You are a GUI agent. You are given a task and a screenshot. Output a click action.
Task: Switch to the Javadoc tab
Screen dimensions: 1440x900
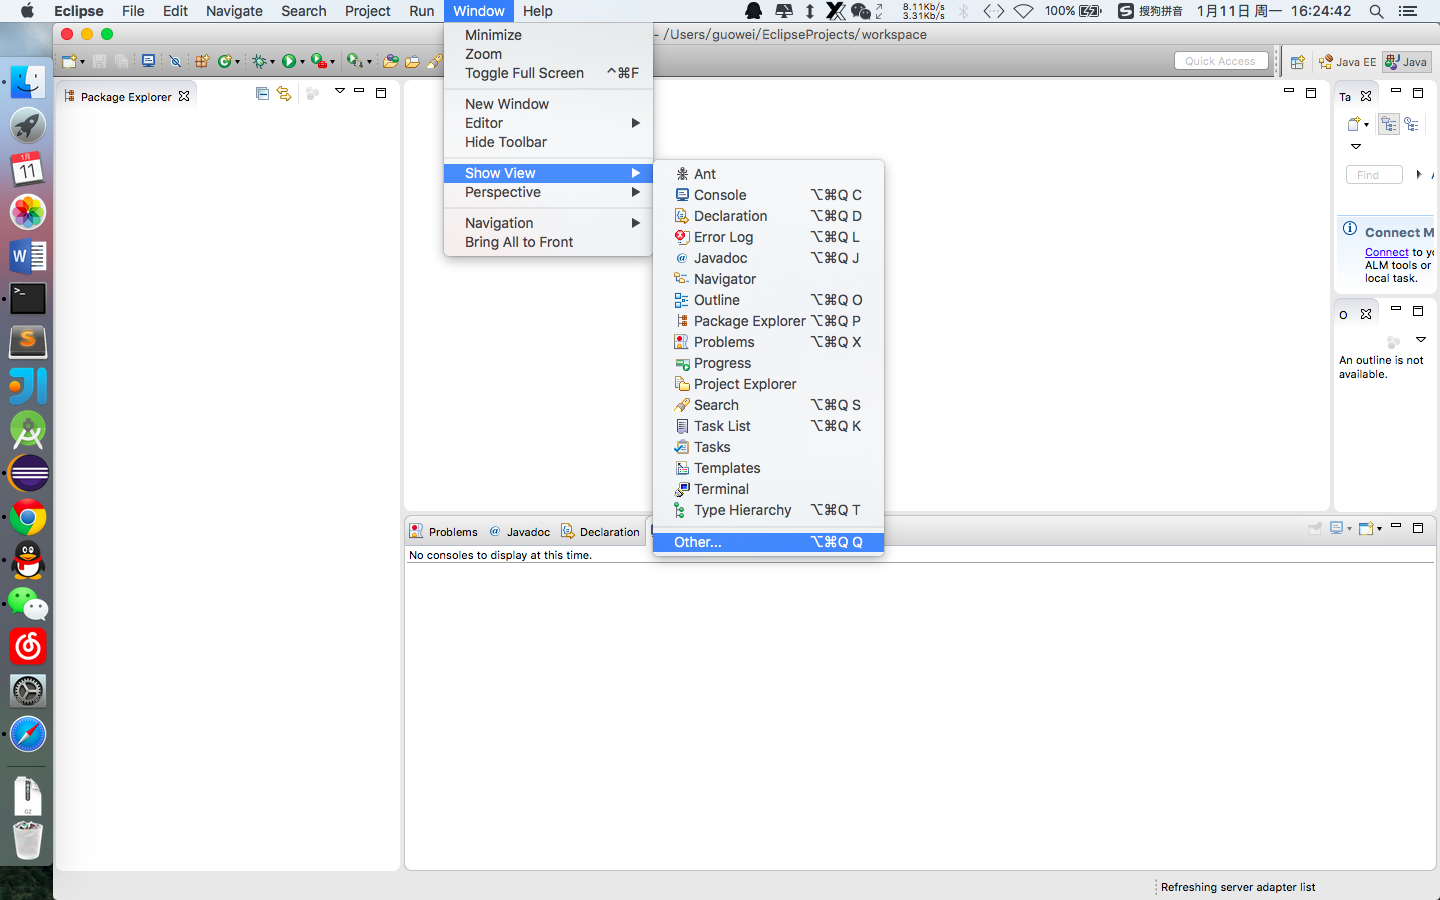520,532
